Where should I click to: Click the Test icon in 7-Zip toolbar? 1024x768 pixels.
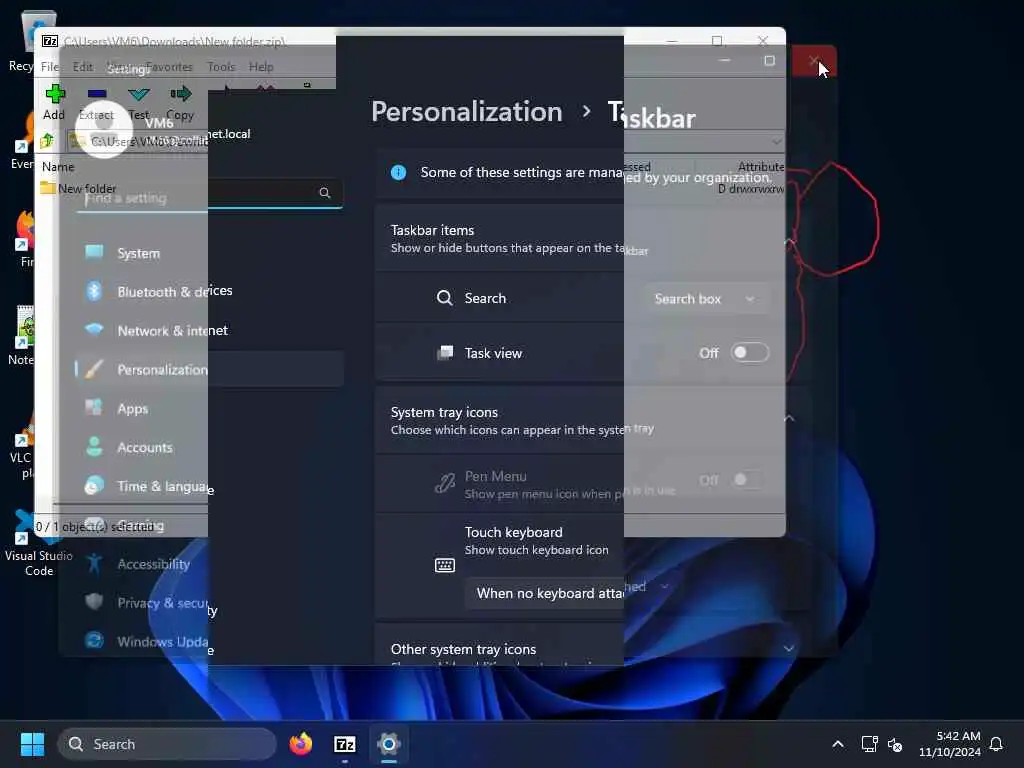[138, 102]
